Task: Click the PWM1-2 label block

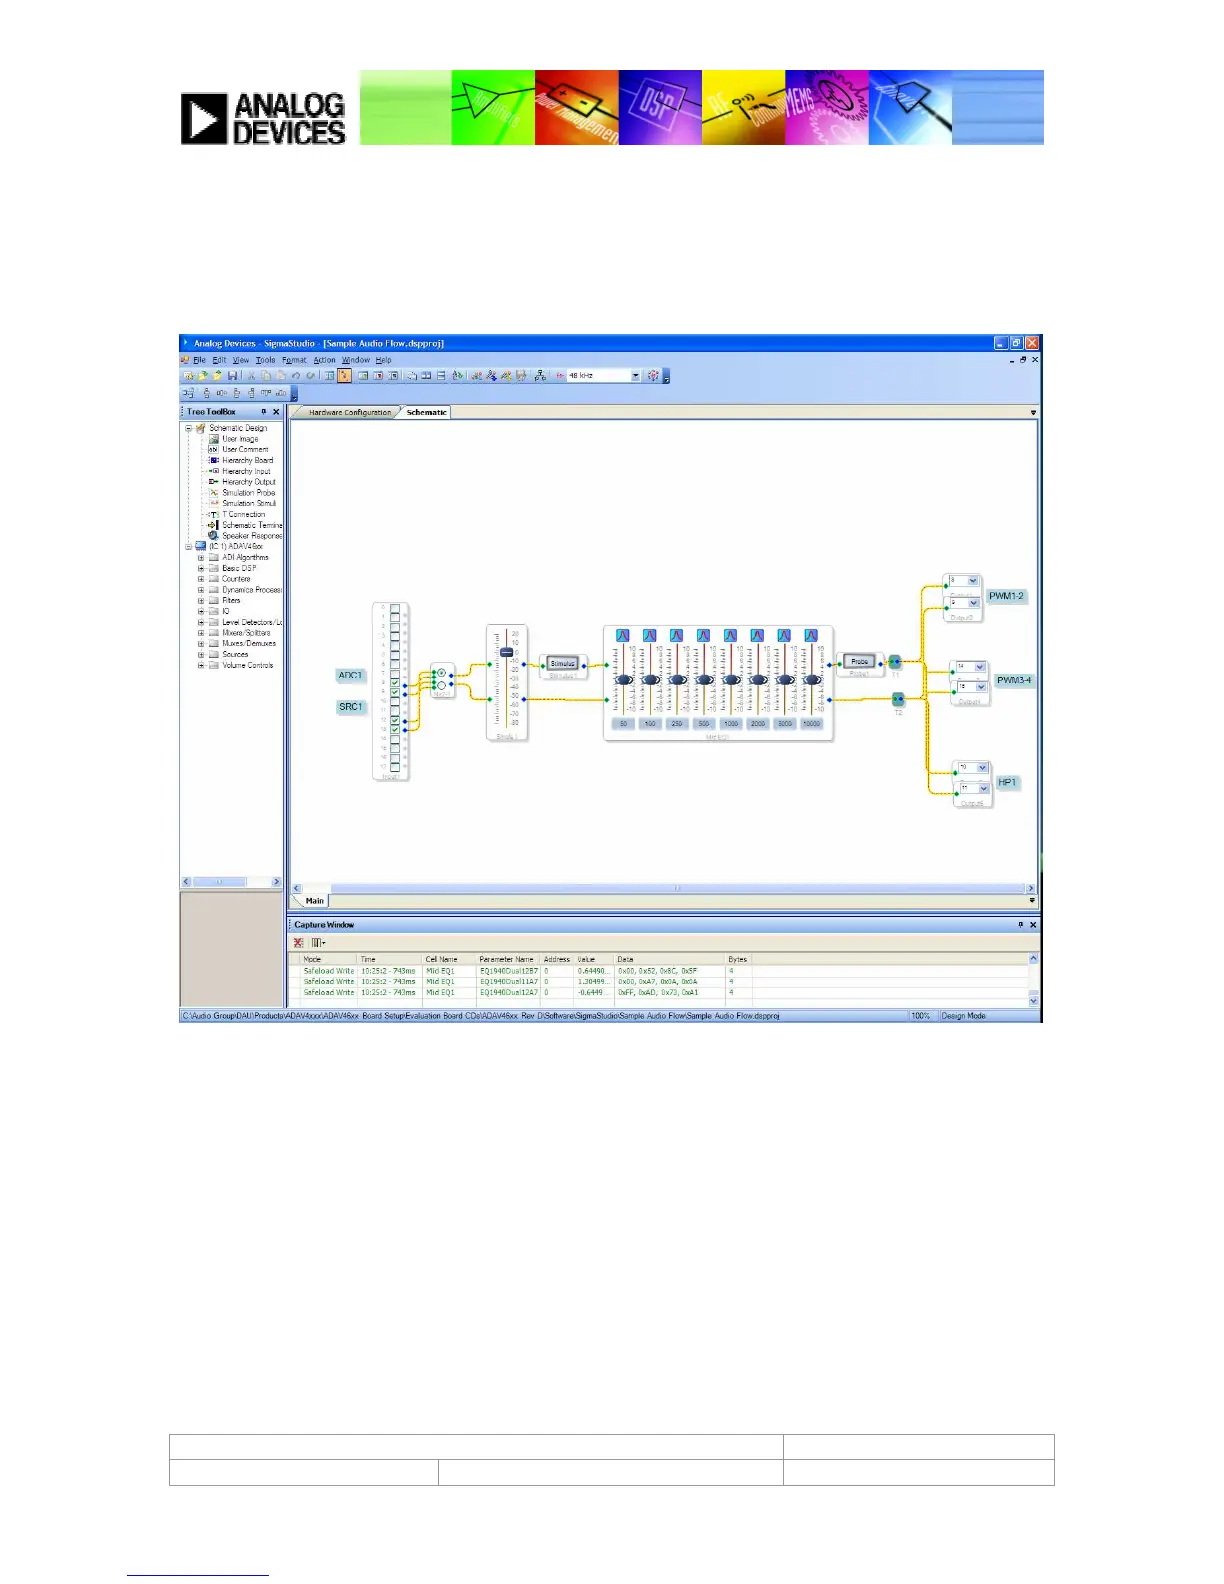Action: (x=1006, y=596)
